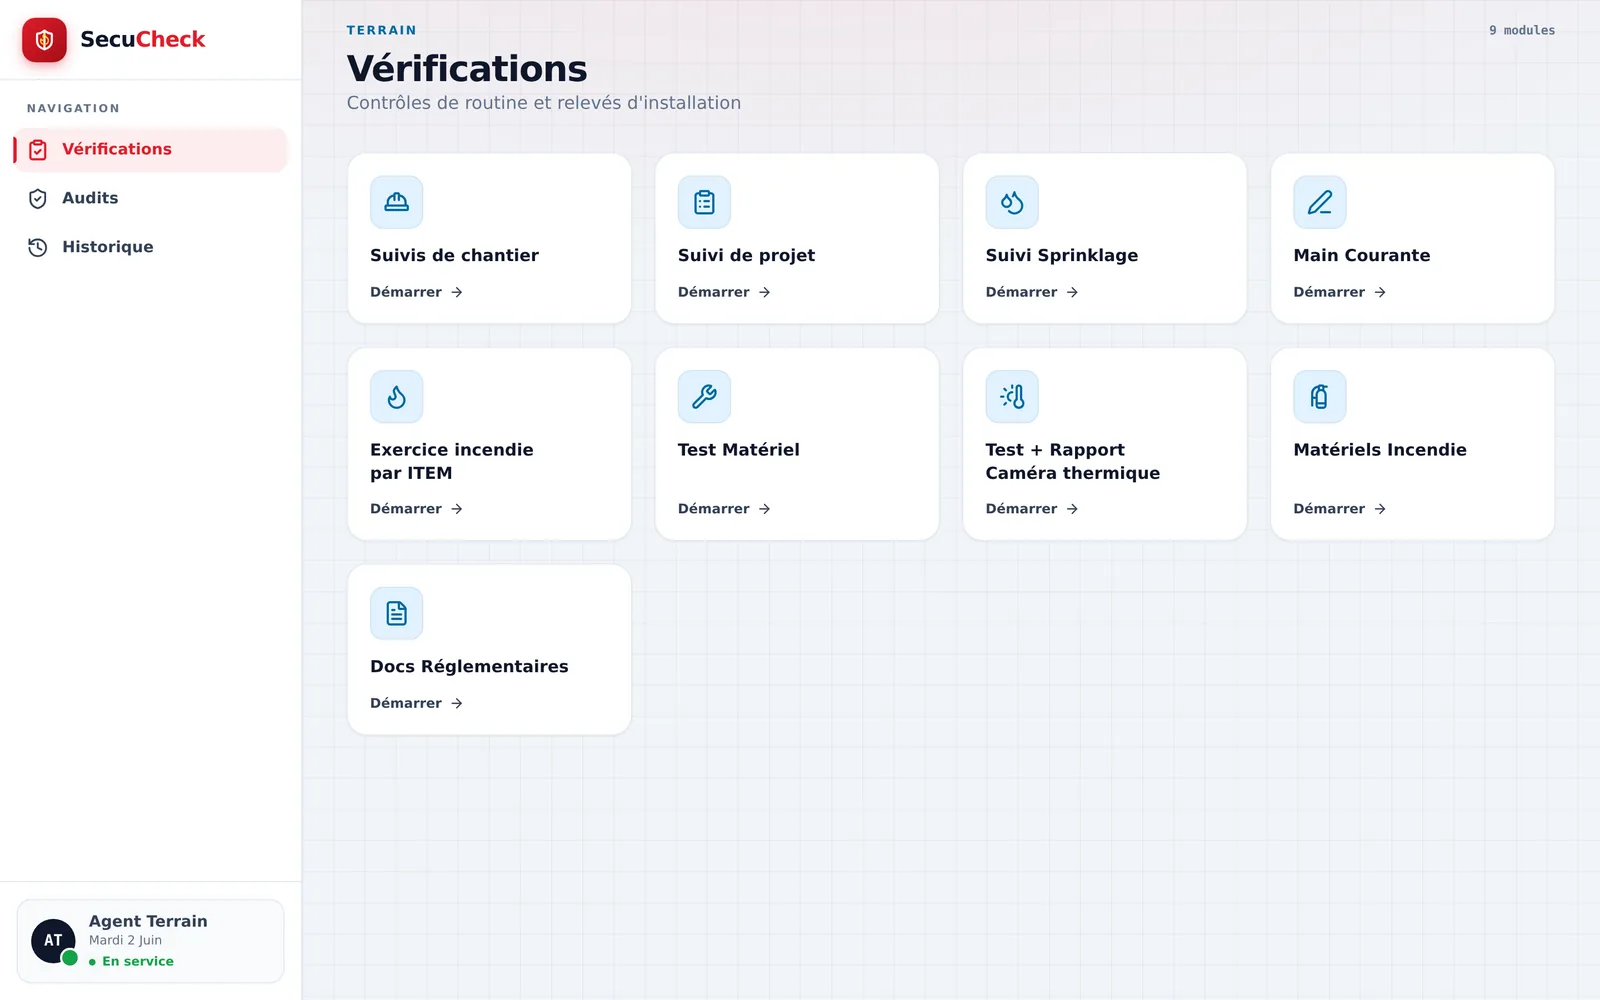1600x1000 pixels.
Task: Click the arrow next to Démarrer for Suivi Sprinklage
Action: point(1072,292)
